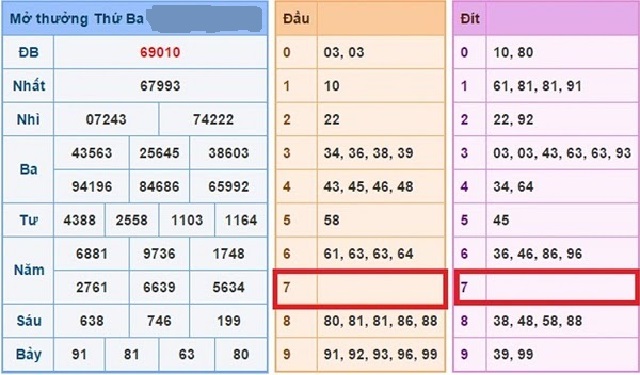
Task: Select the Năm number 5634
Action: pyautogui.click(x=229, y=287)
